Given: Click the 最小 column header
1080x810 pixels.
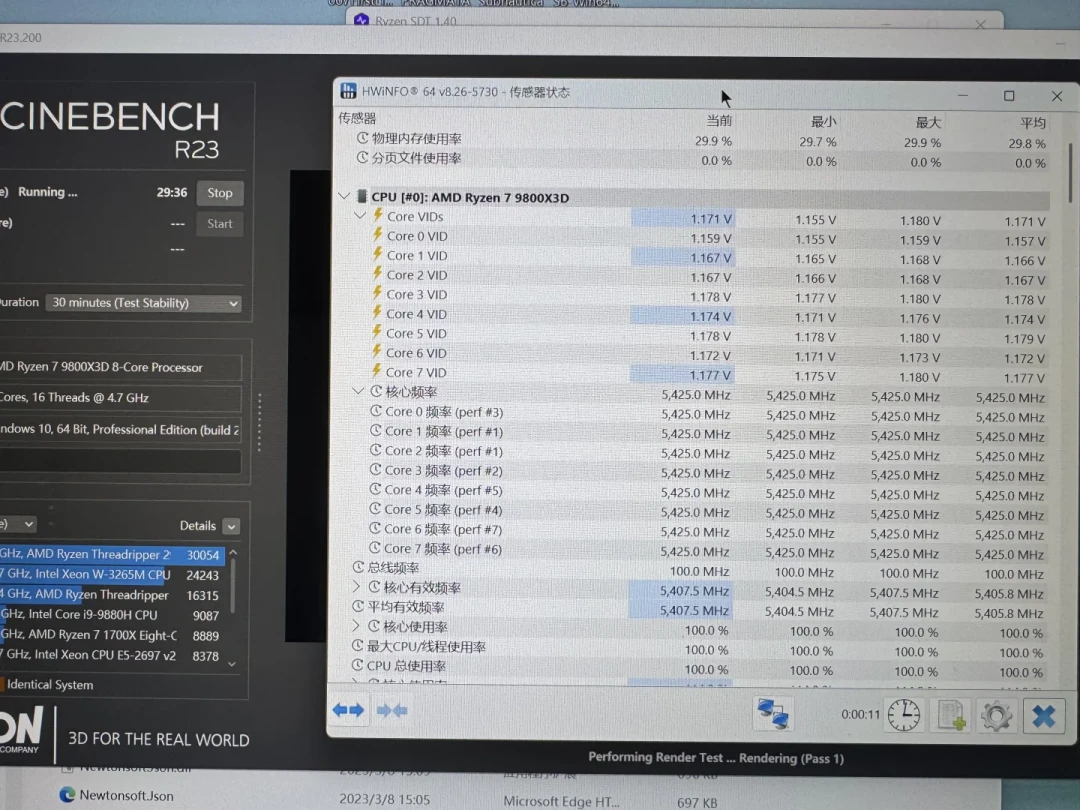Looking at the screenshot, I should click(x=823, y=122).
